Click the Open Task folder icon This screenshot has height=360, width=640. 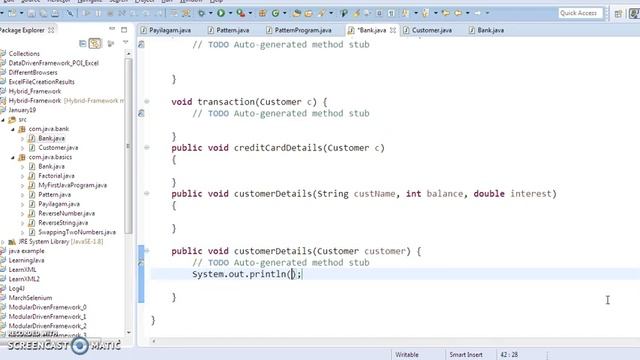(x=309, y=13)
